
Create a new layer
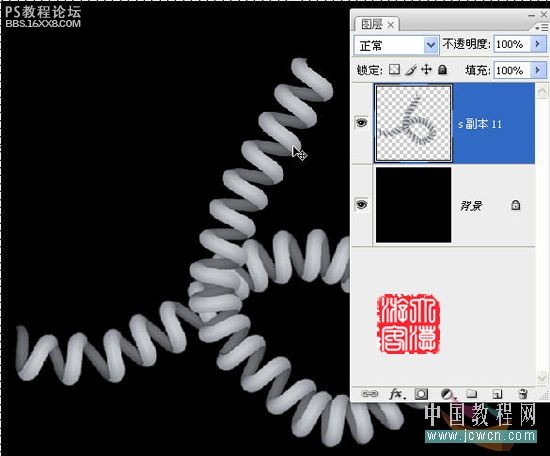[x=497, y=394]
